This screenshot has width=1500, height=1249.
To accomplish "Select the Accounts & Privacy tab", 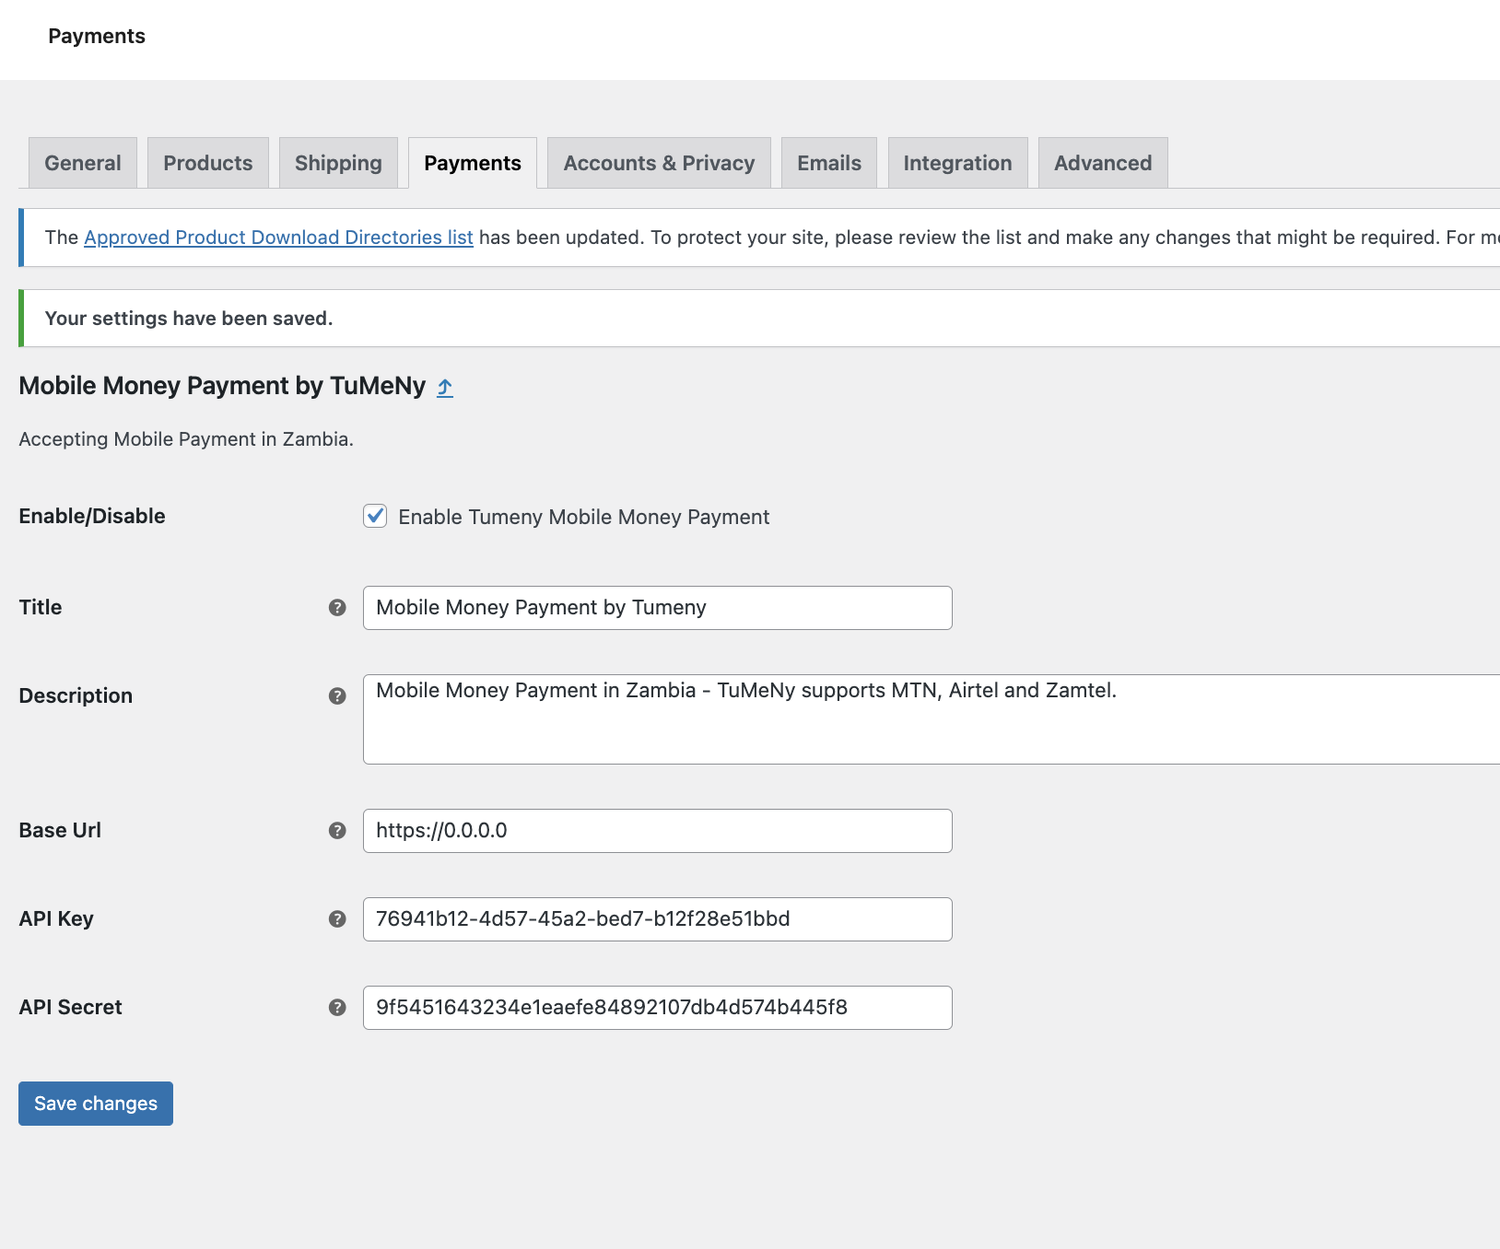I will 659,163.
